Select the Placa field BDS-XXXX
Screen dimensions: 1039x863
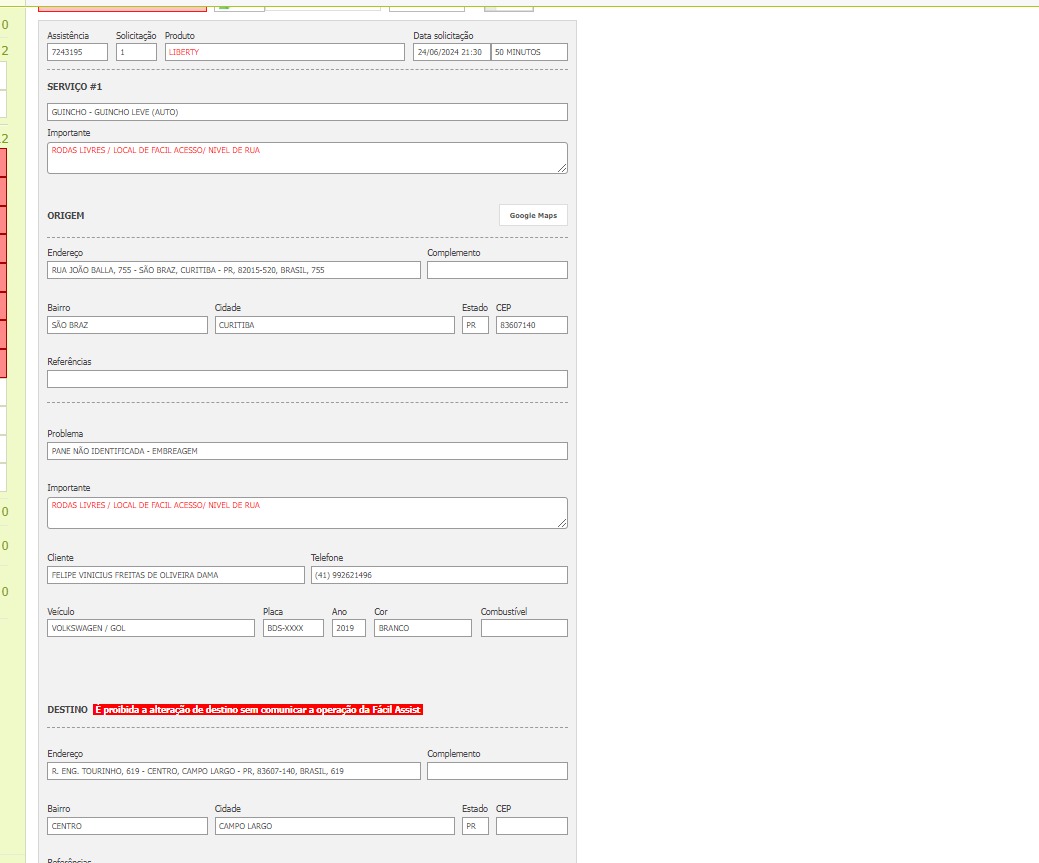pyautogui.click(x=293, y=628)
